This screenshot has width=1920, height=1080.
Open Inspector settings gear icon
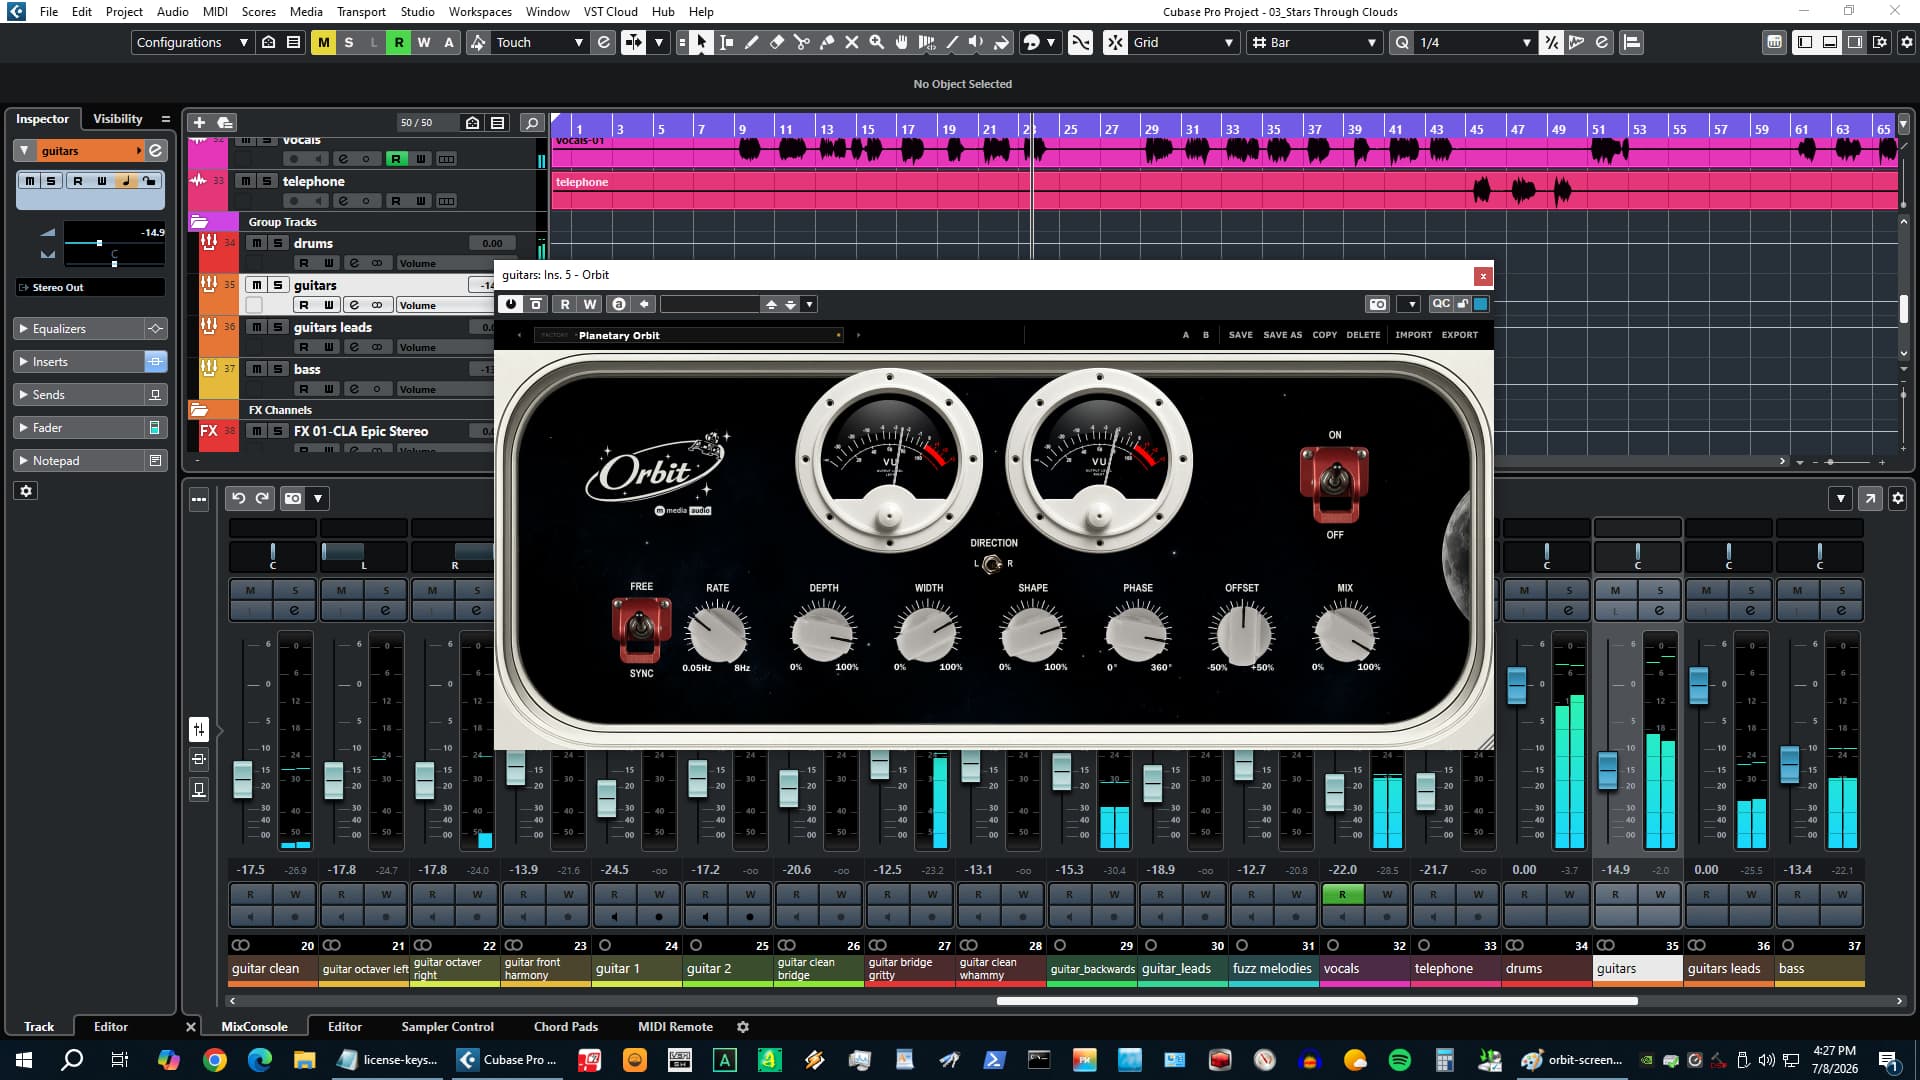click(x=26, y=491)
